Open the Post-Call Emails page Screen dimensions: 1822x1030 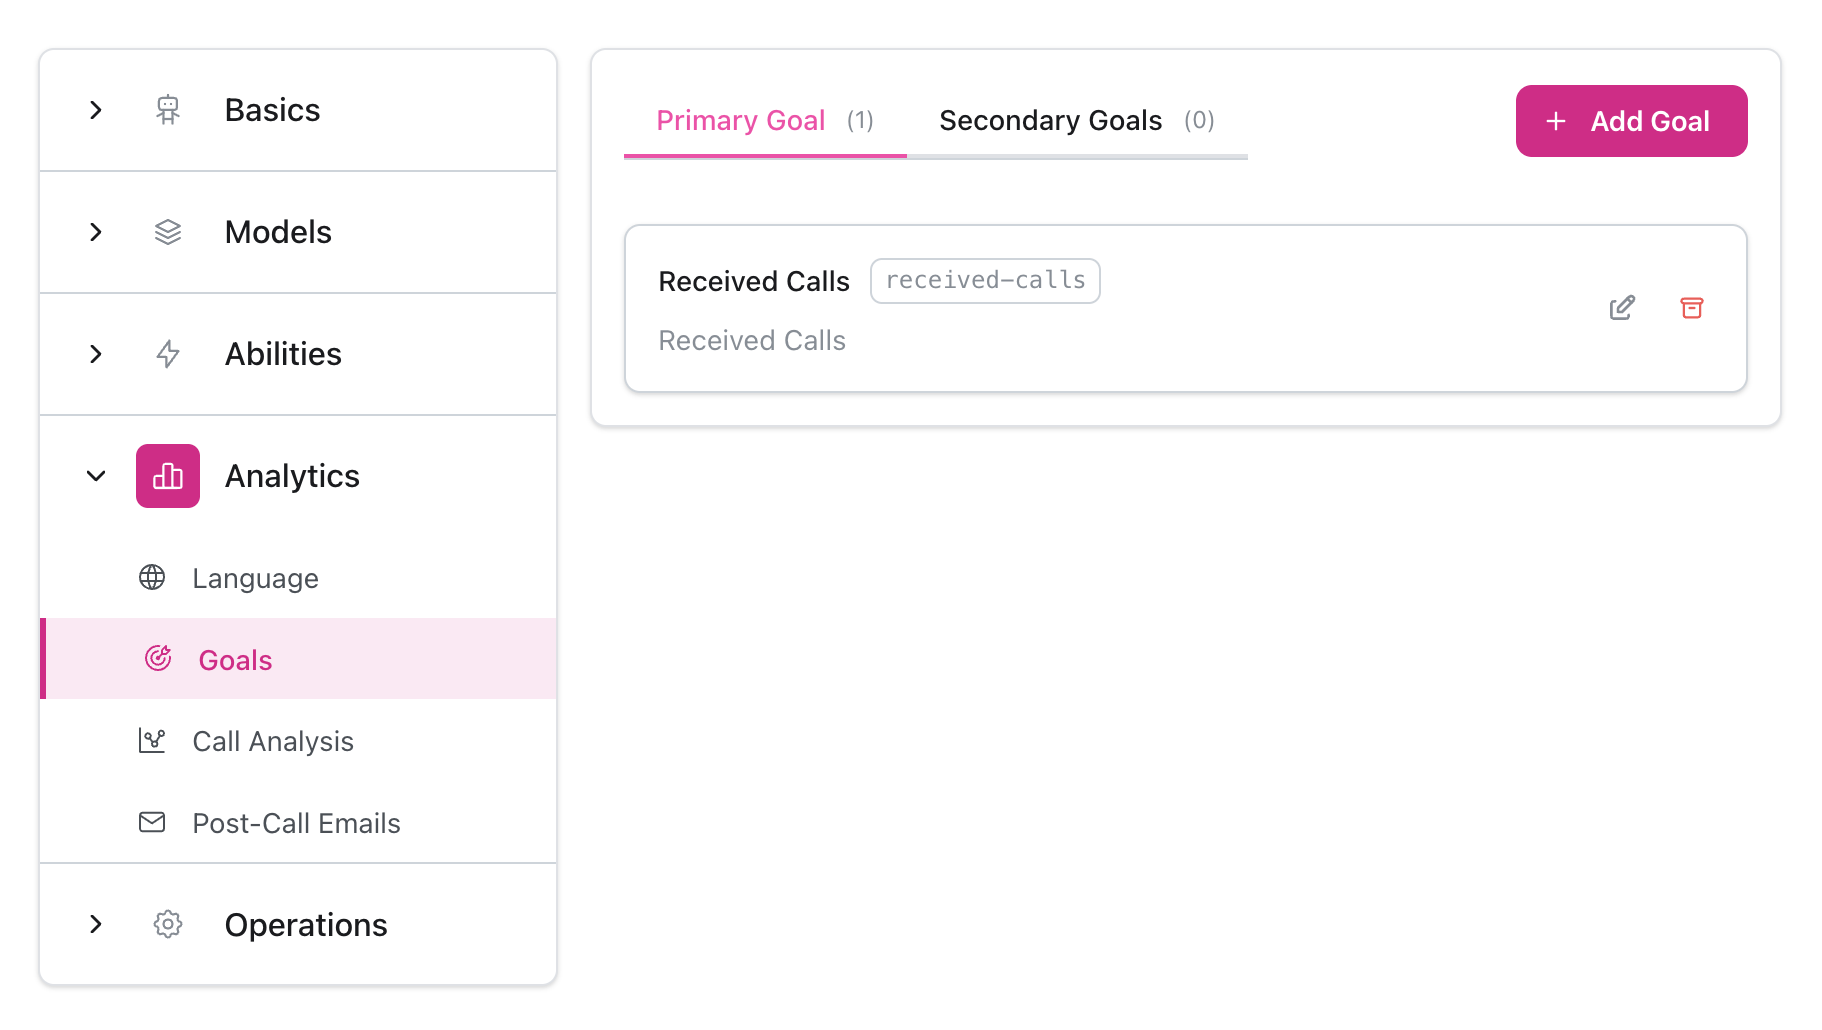tap(296, 822)
